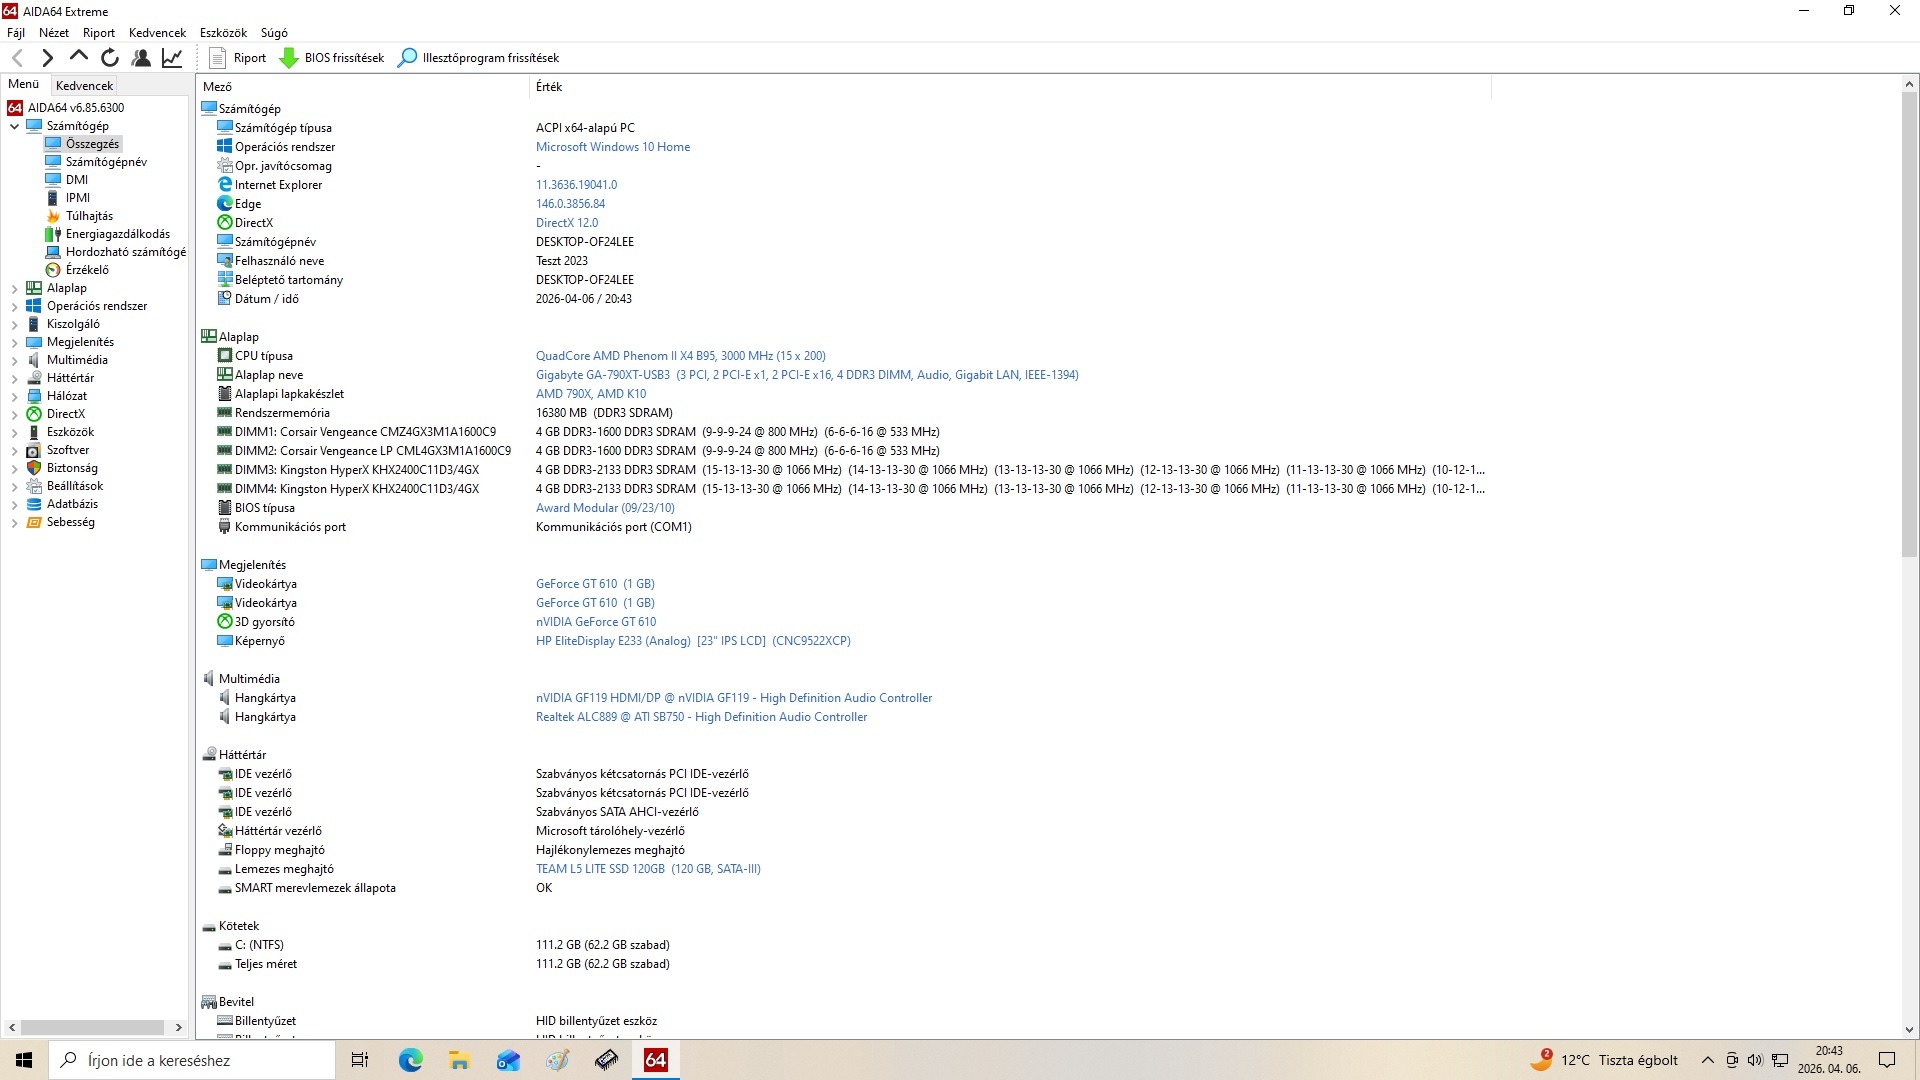Open the Eszközök menu
The width and height of the screenshot is (1920, 1080).
[222, 33]
